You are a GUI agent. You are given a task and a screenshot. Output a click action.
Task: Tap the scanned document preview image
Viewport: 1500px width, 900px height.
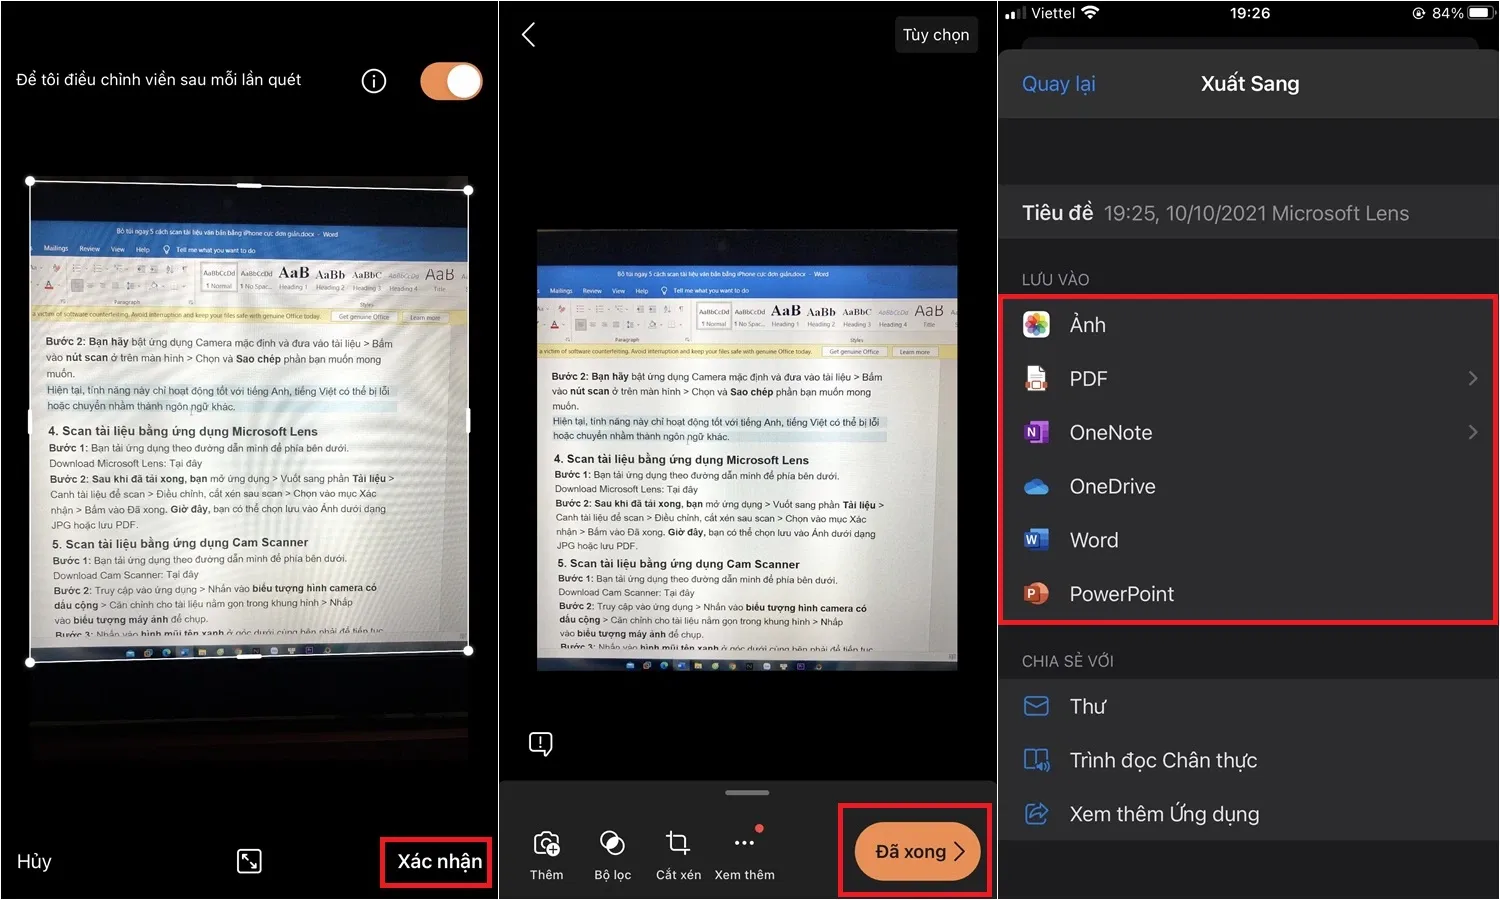[747, 450]
